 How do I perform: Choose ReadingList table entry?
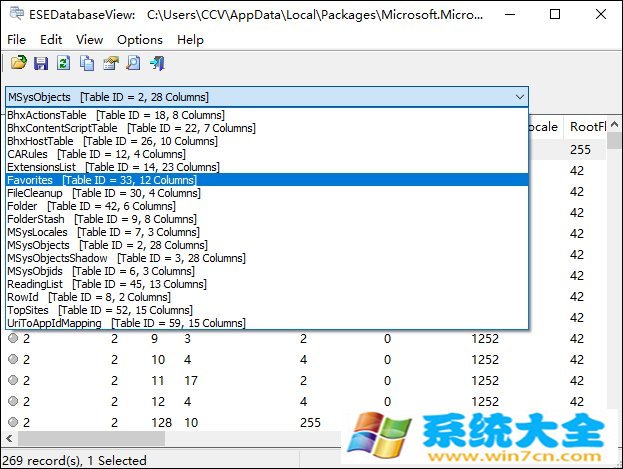click(267, 284)
